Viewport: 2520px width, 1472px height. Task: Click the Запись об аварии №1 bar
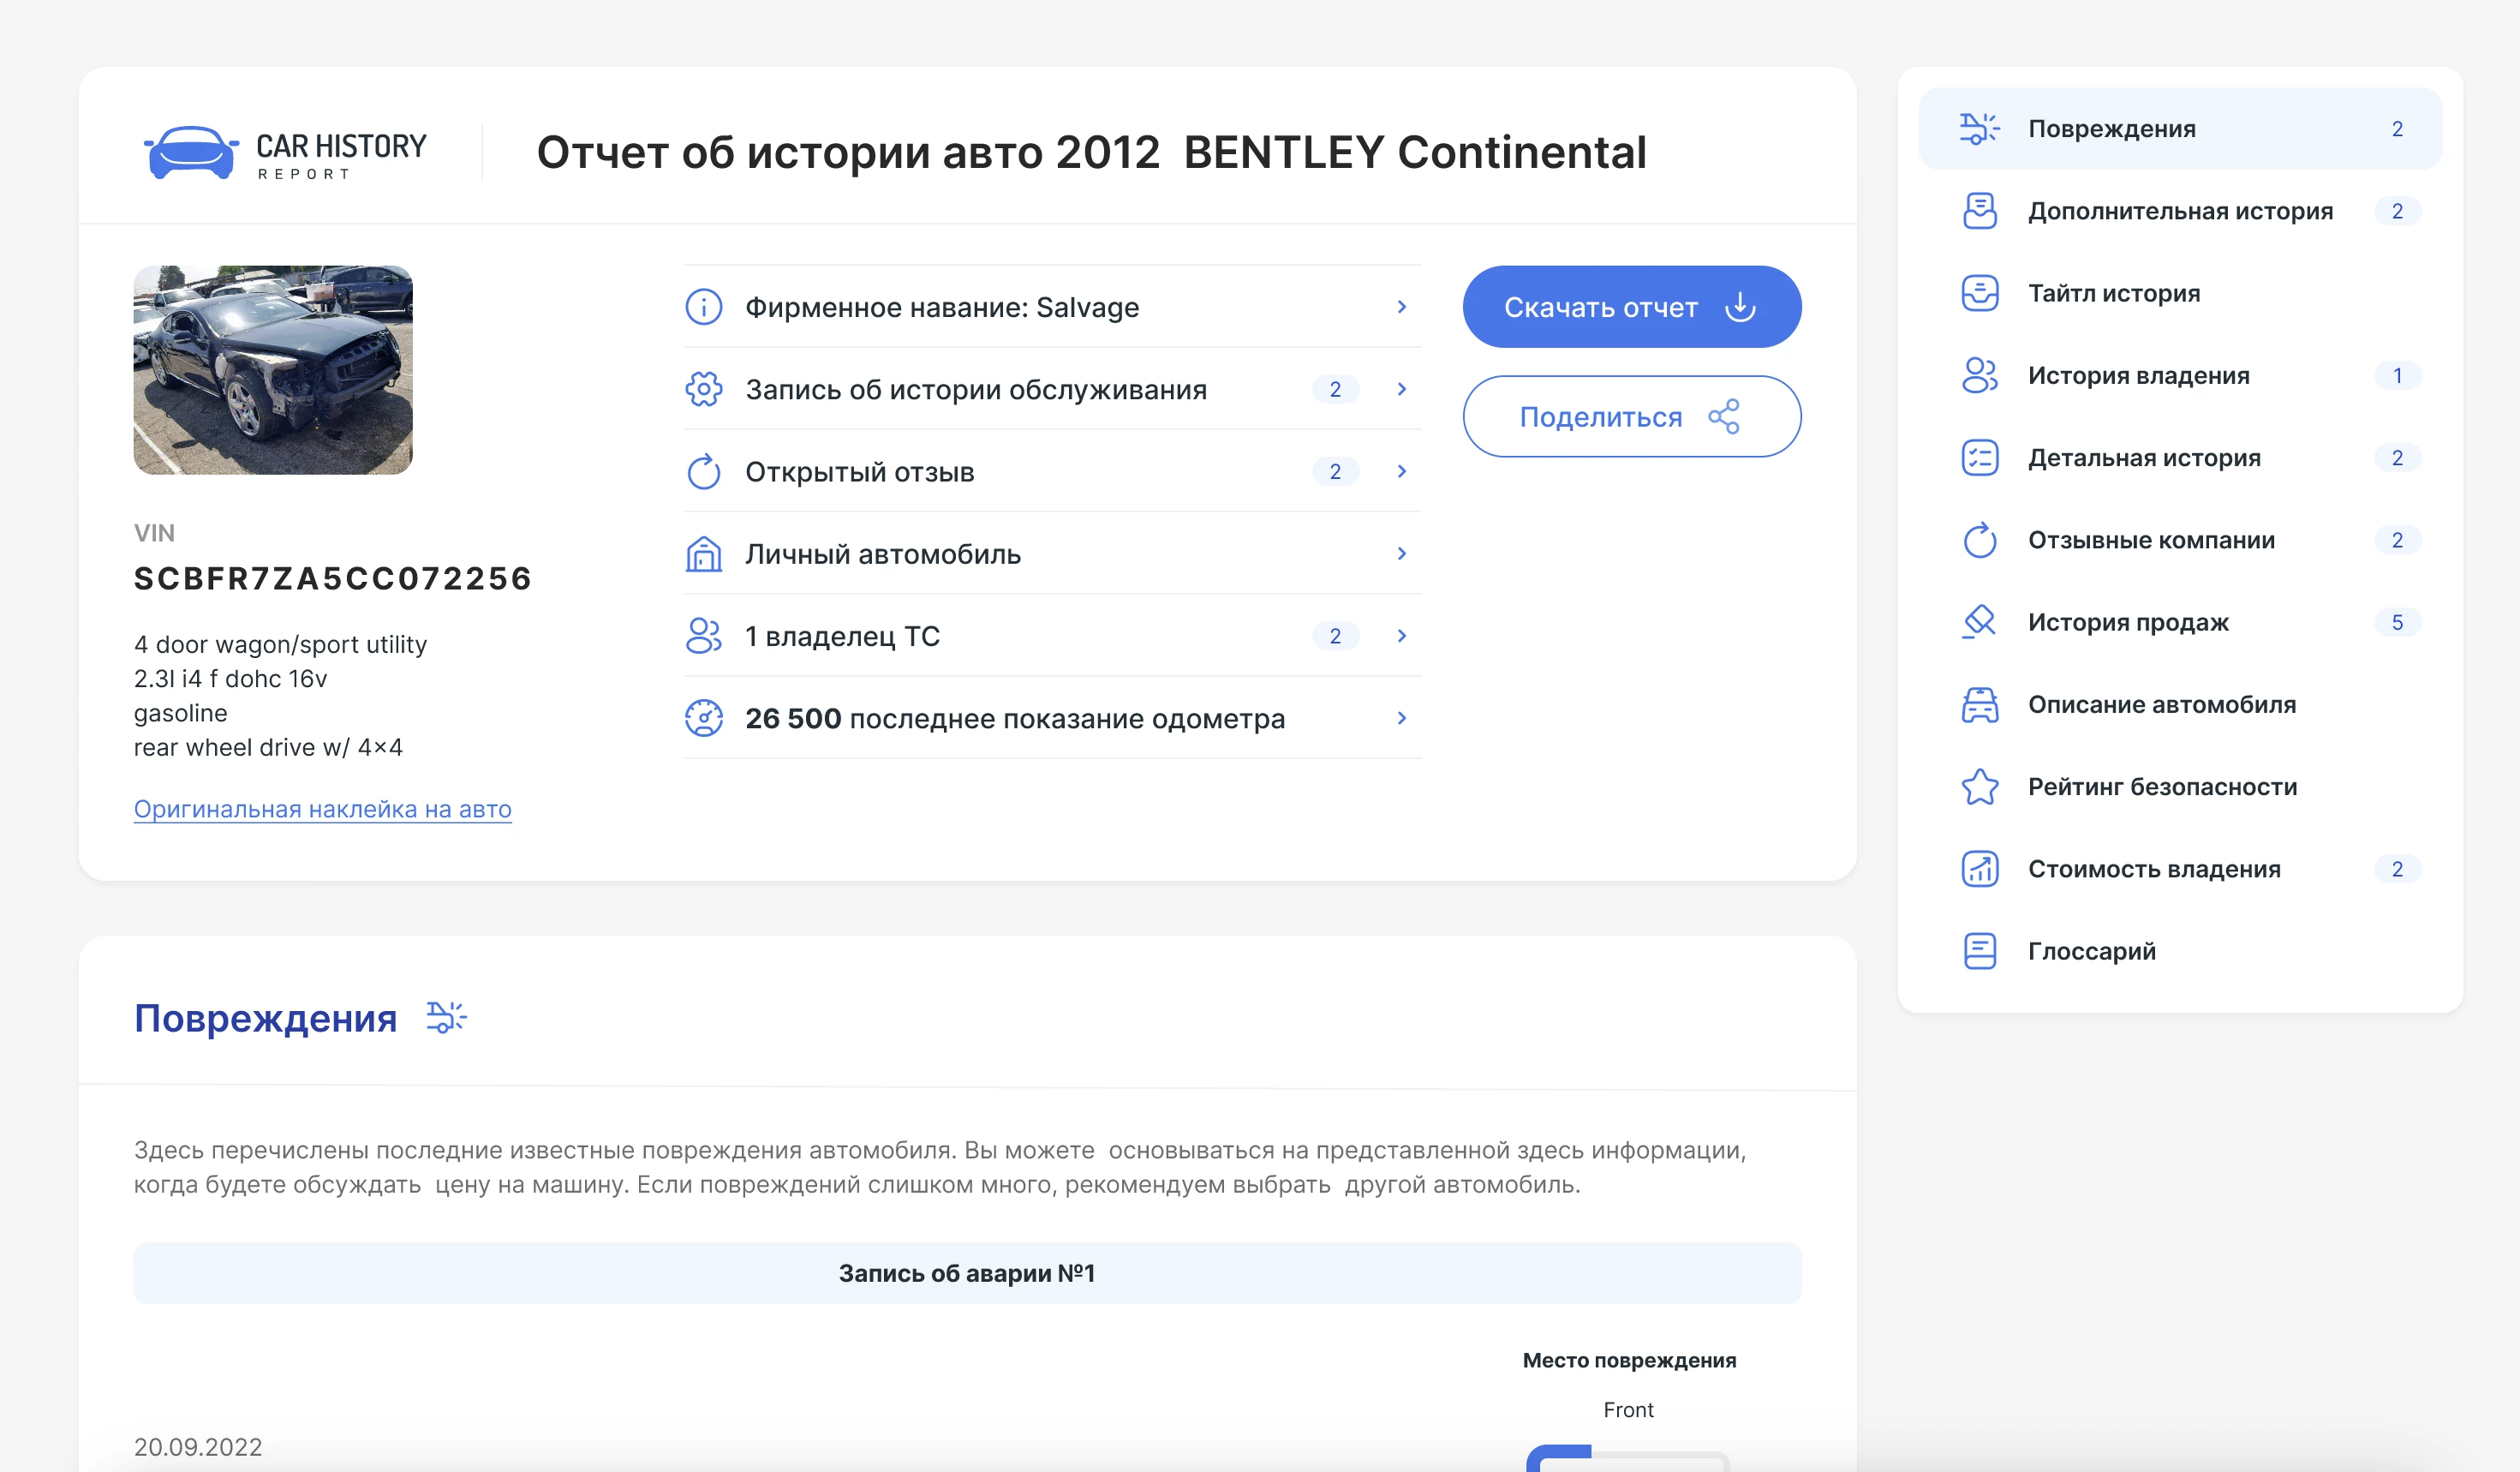(967, 1272)
